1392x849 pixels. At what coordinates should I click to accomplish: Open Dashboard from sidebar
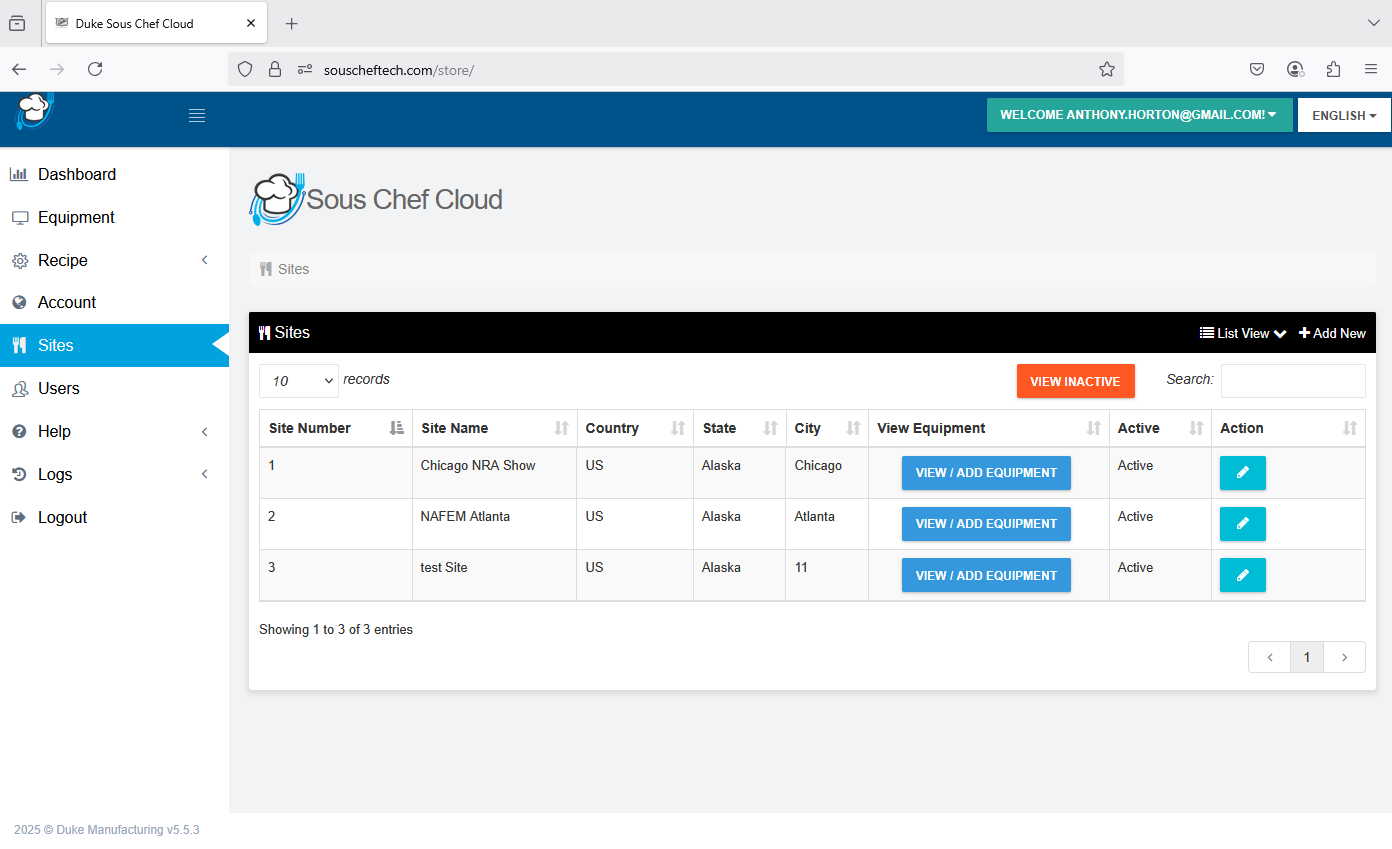click(114, 174)
